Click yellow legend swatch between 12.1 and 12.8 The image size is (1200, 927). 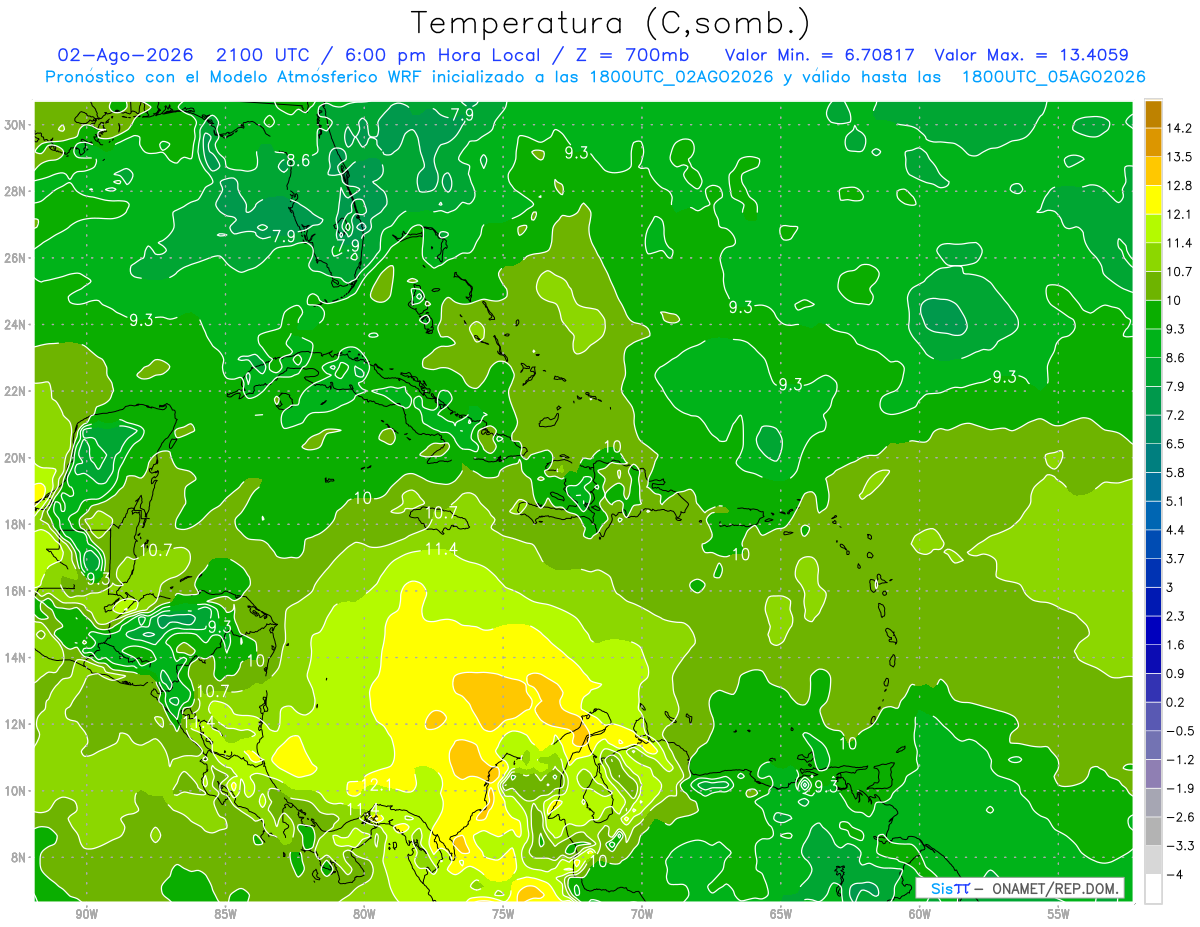click(1153, 200)
